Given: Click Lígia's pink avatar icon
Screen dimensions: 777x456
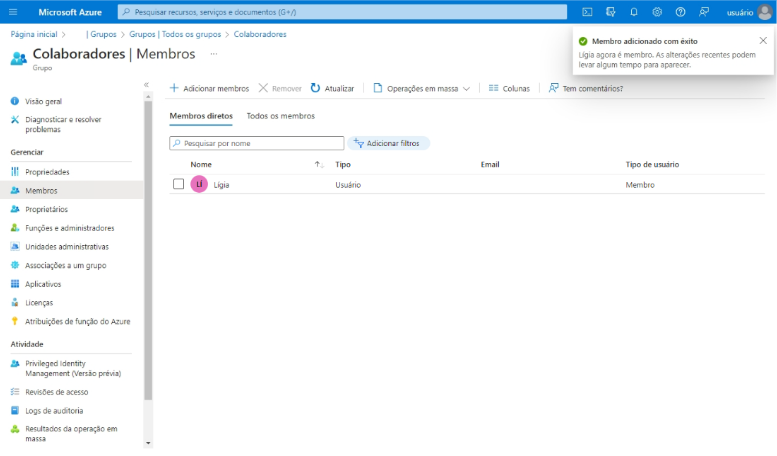Looking at the screenshot, I should coord(199,184).
